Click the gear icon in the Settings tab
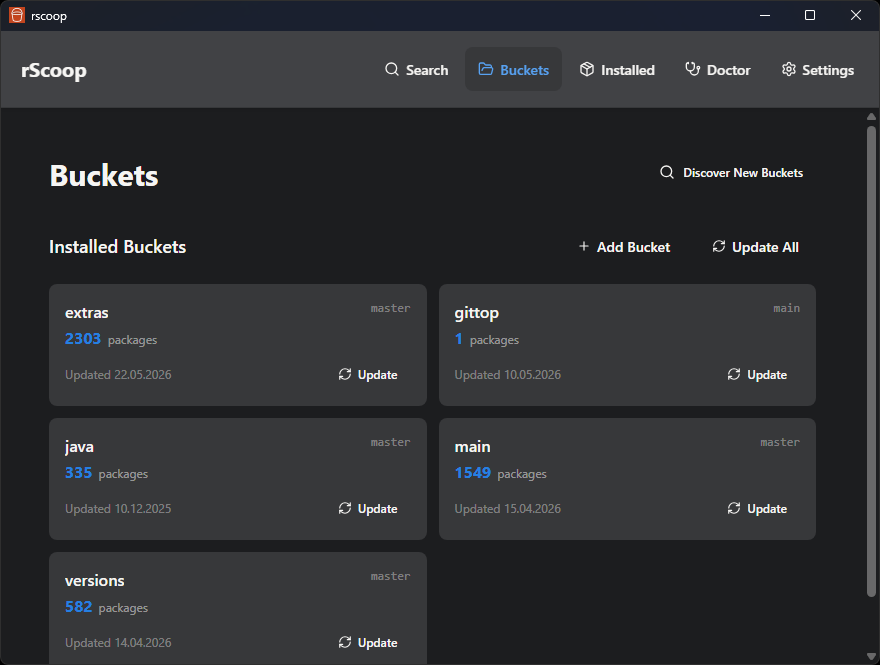 coord(789,69)
